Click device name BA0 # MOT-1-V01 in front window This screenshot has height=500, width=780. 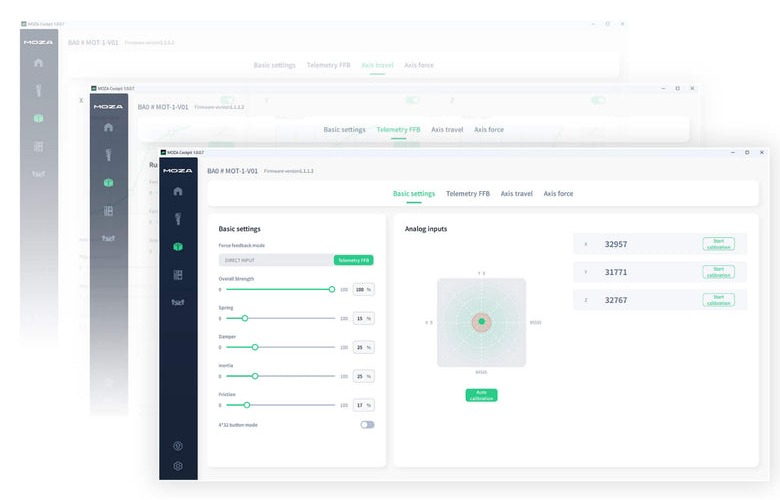pos(232,171)
